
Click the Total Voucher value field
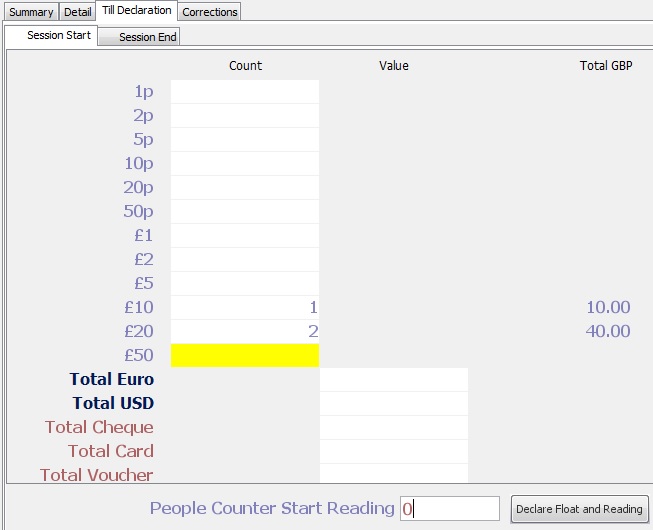click(394, 473)
